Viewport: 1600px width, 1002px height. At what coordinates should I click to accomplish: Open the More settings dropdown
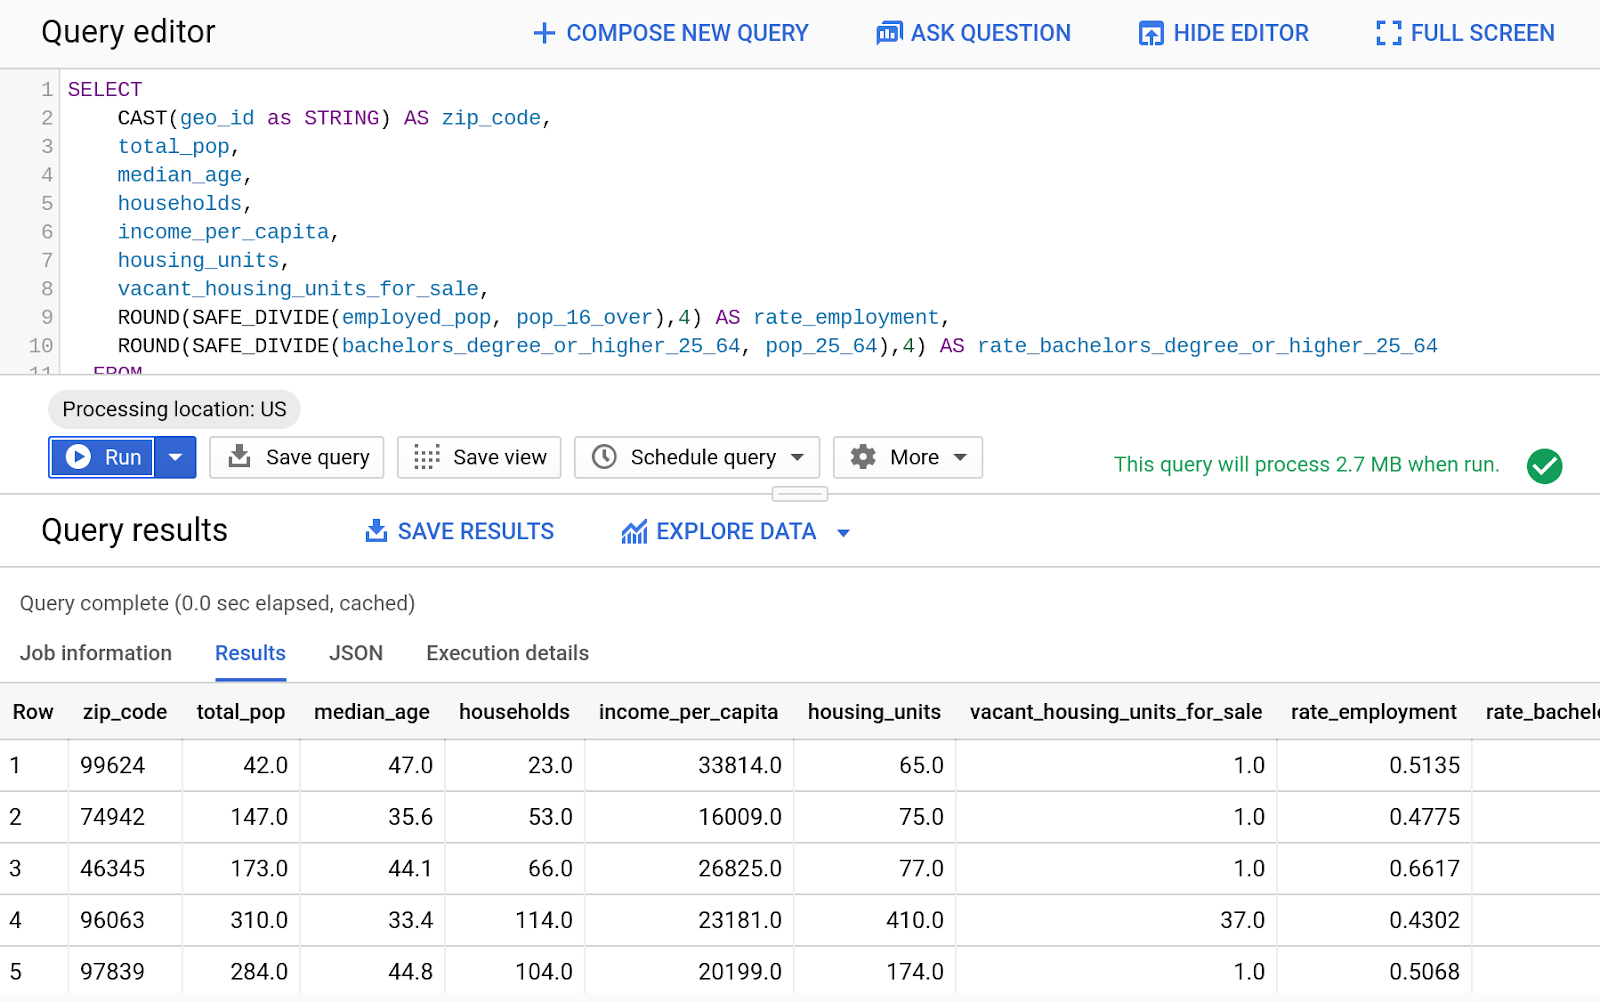click(959, 457)
